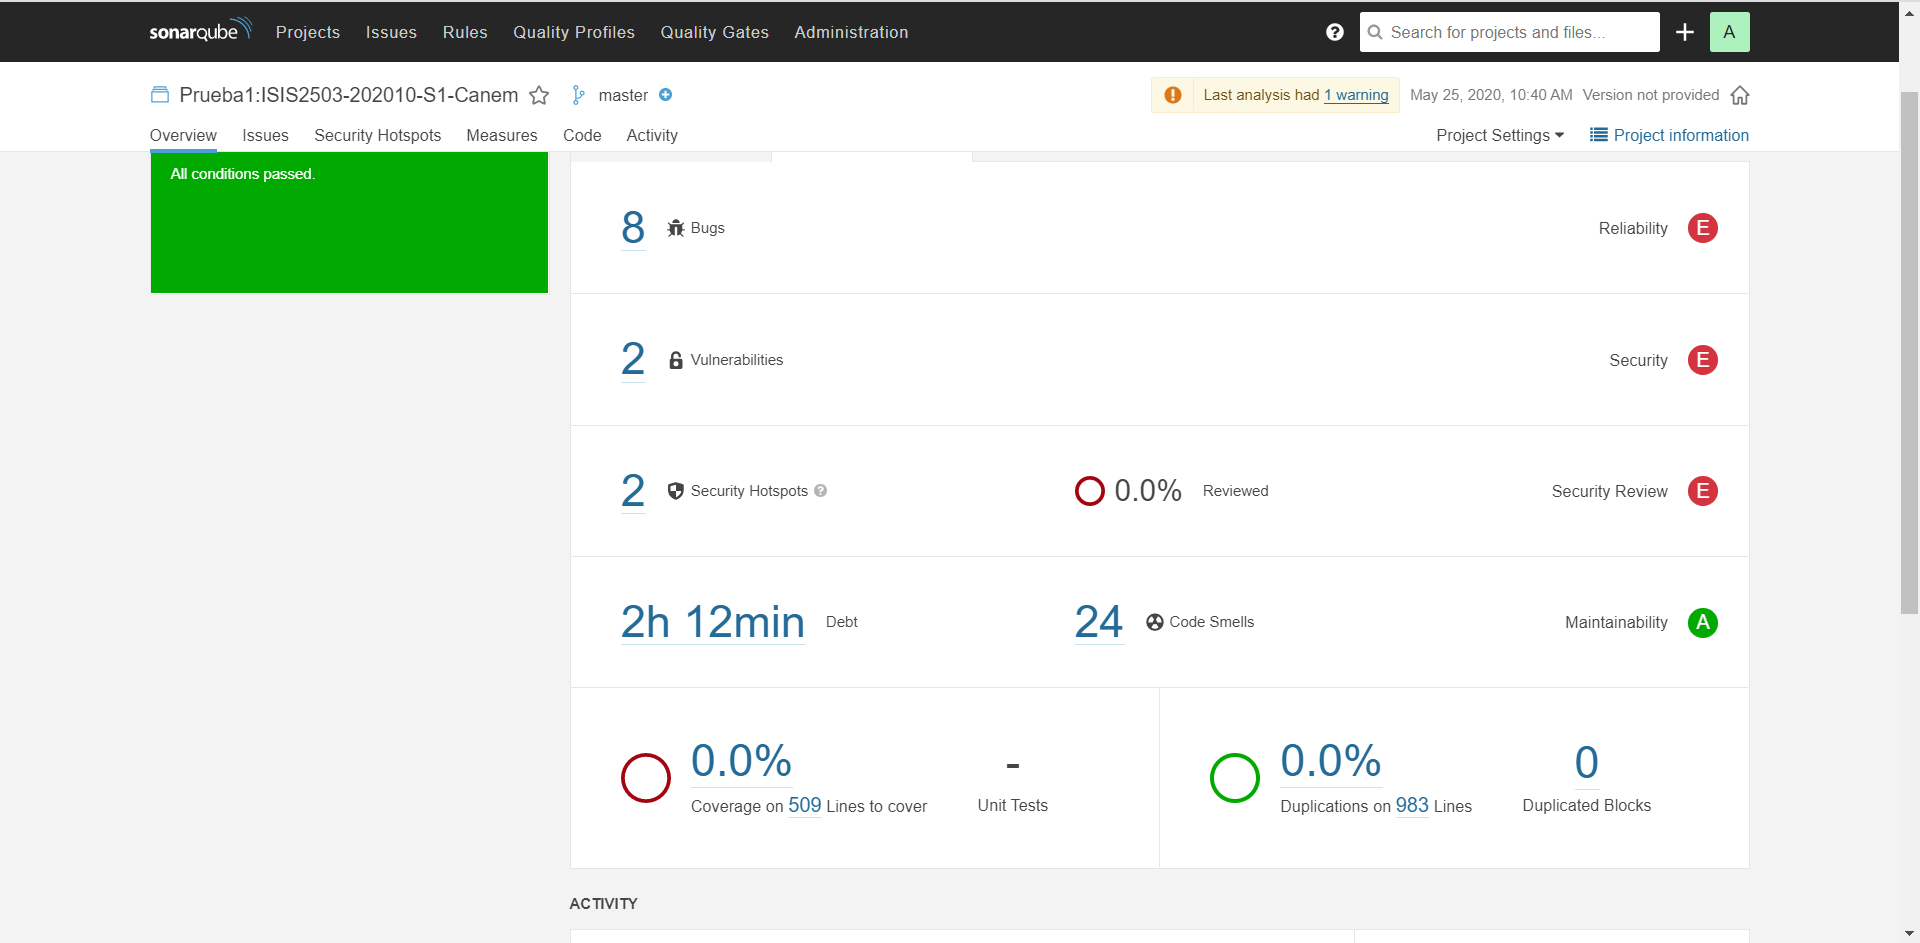
Task: Click the Version not provided text
Action: (1651, 95)
